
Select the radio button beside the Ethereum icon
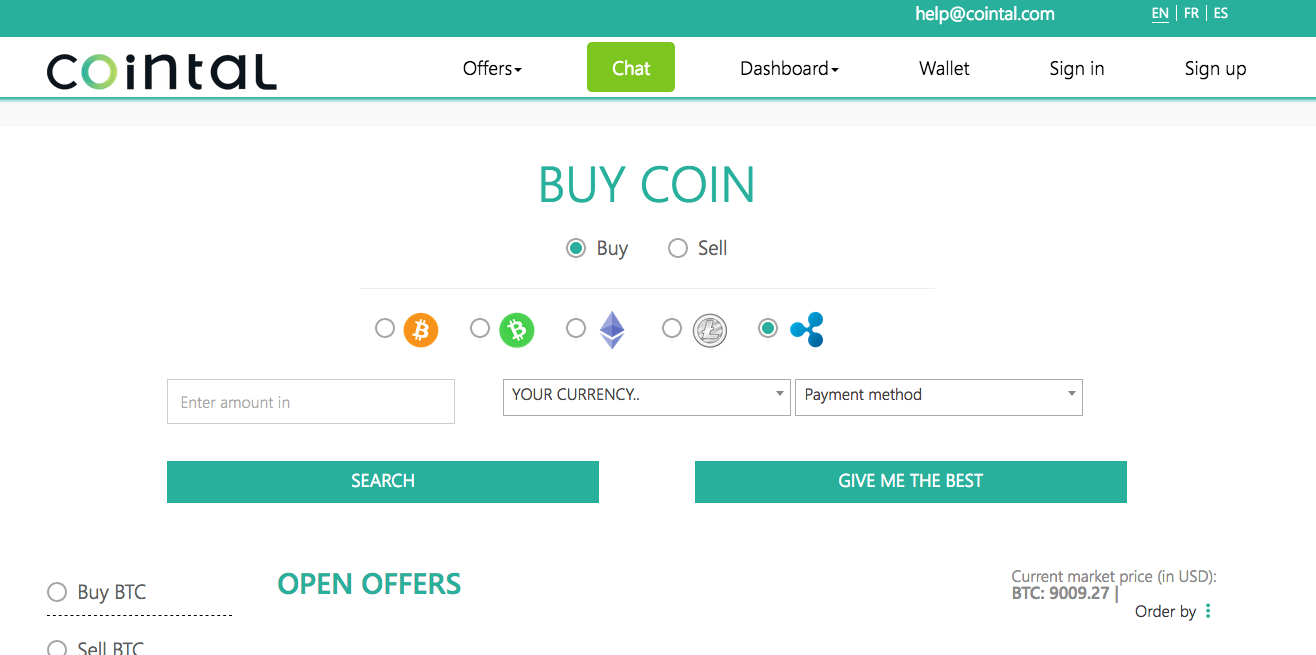click(576, 328)
